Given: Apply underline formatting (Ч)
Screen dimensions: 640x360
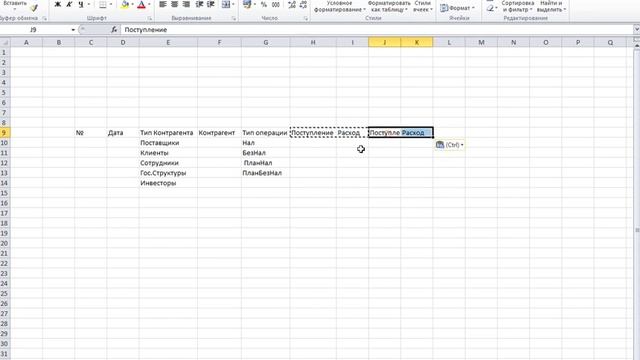Looking at the screenshot, I should click(x=80, y=4).
